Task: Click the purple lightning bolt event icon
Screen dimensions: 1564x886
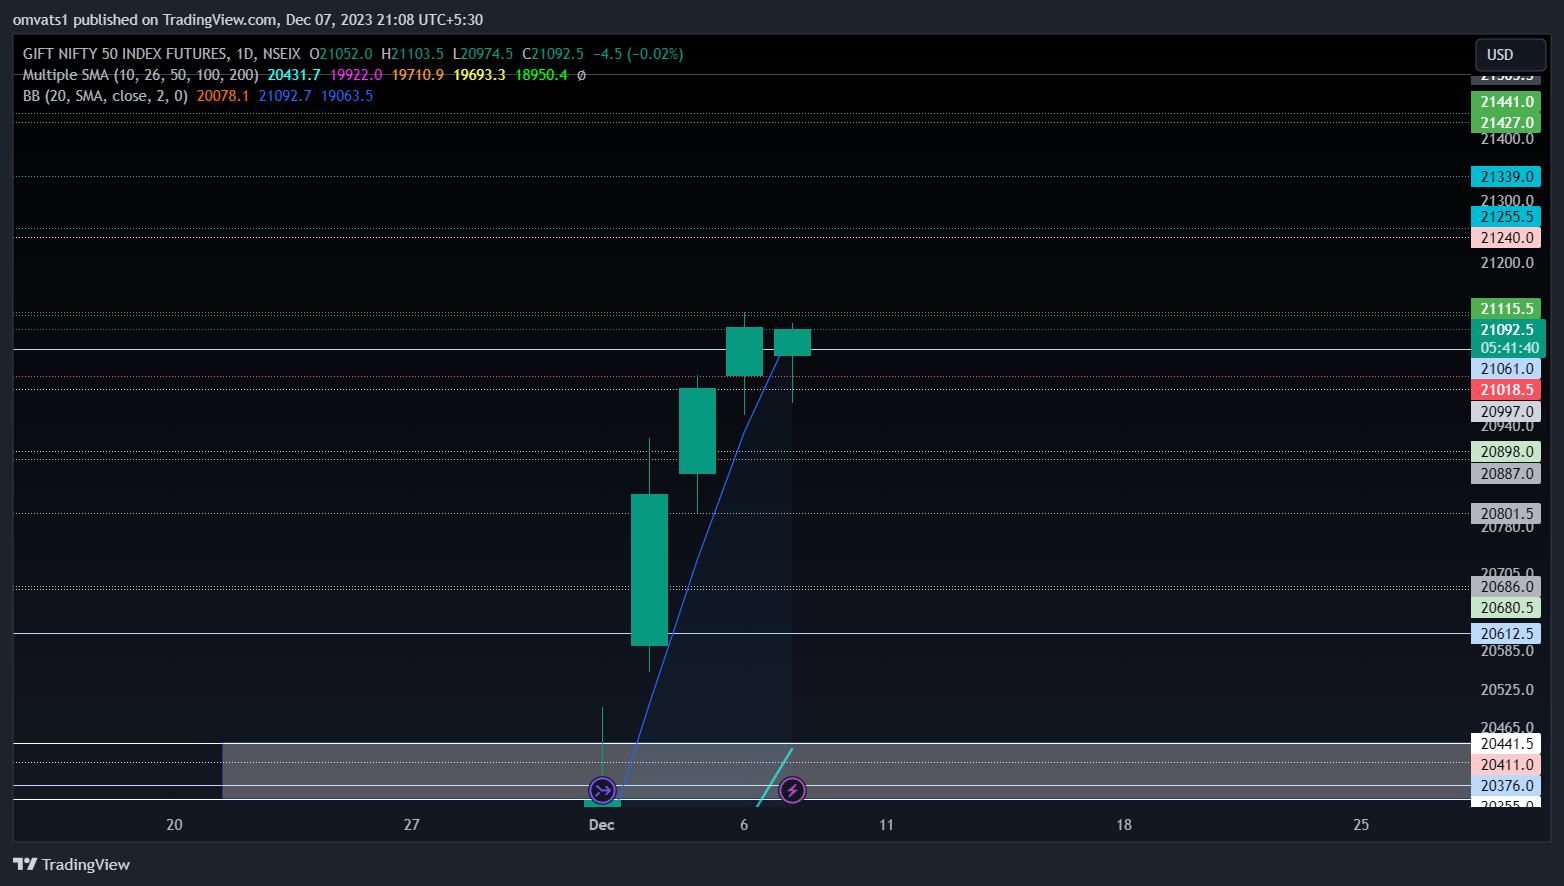Action: (792, 791)
